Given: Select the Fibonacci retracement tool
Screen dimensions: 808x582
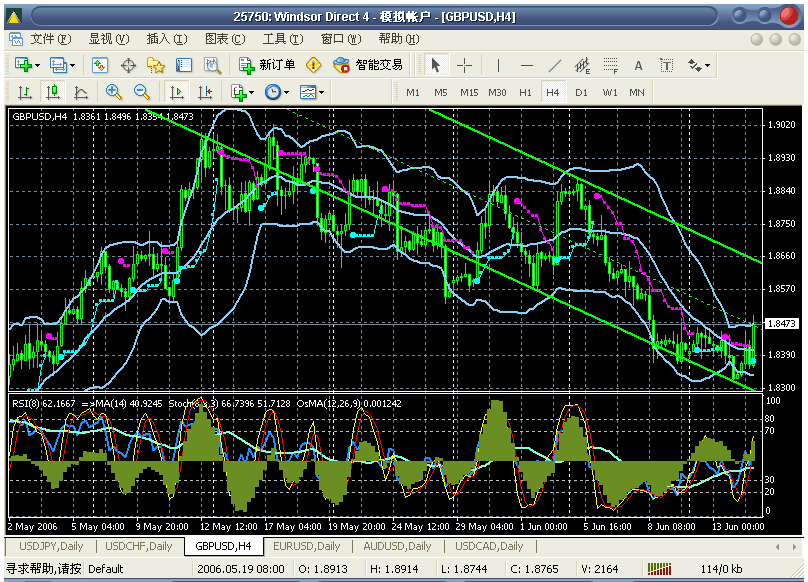Looking at the screenshot, I should tap(611, 65).
